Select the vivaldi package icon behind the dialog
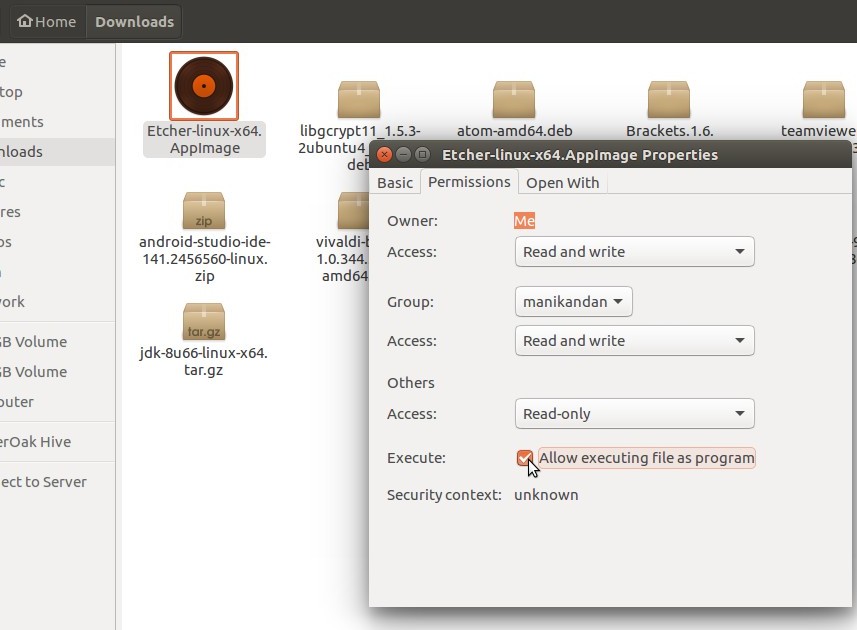 [x=353, y=210]
